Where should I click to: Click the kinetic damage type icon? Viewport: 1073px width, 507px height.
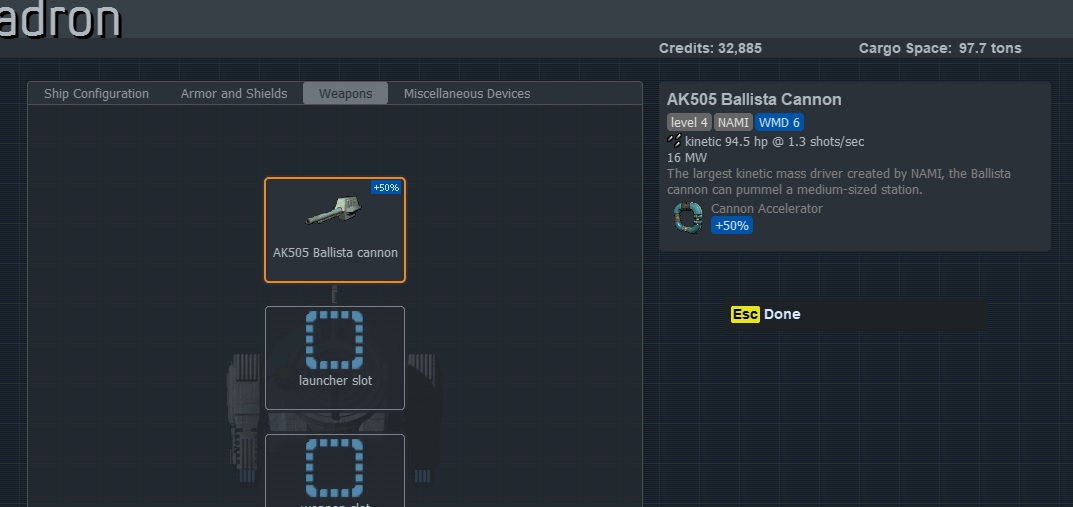674,141
